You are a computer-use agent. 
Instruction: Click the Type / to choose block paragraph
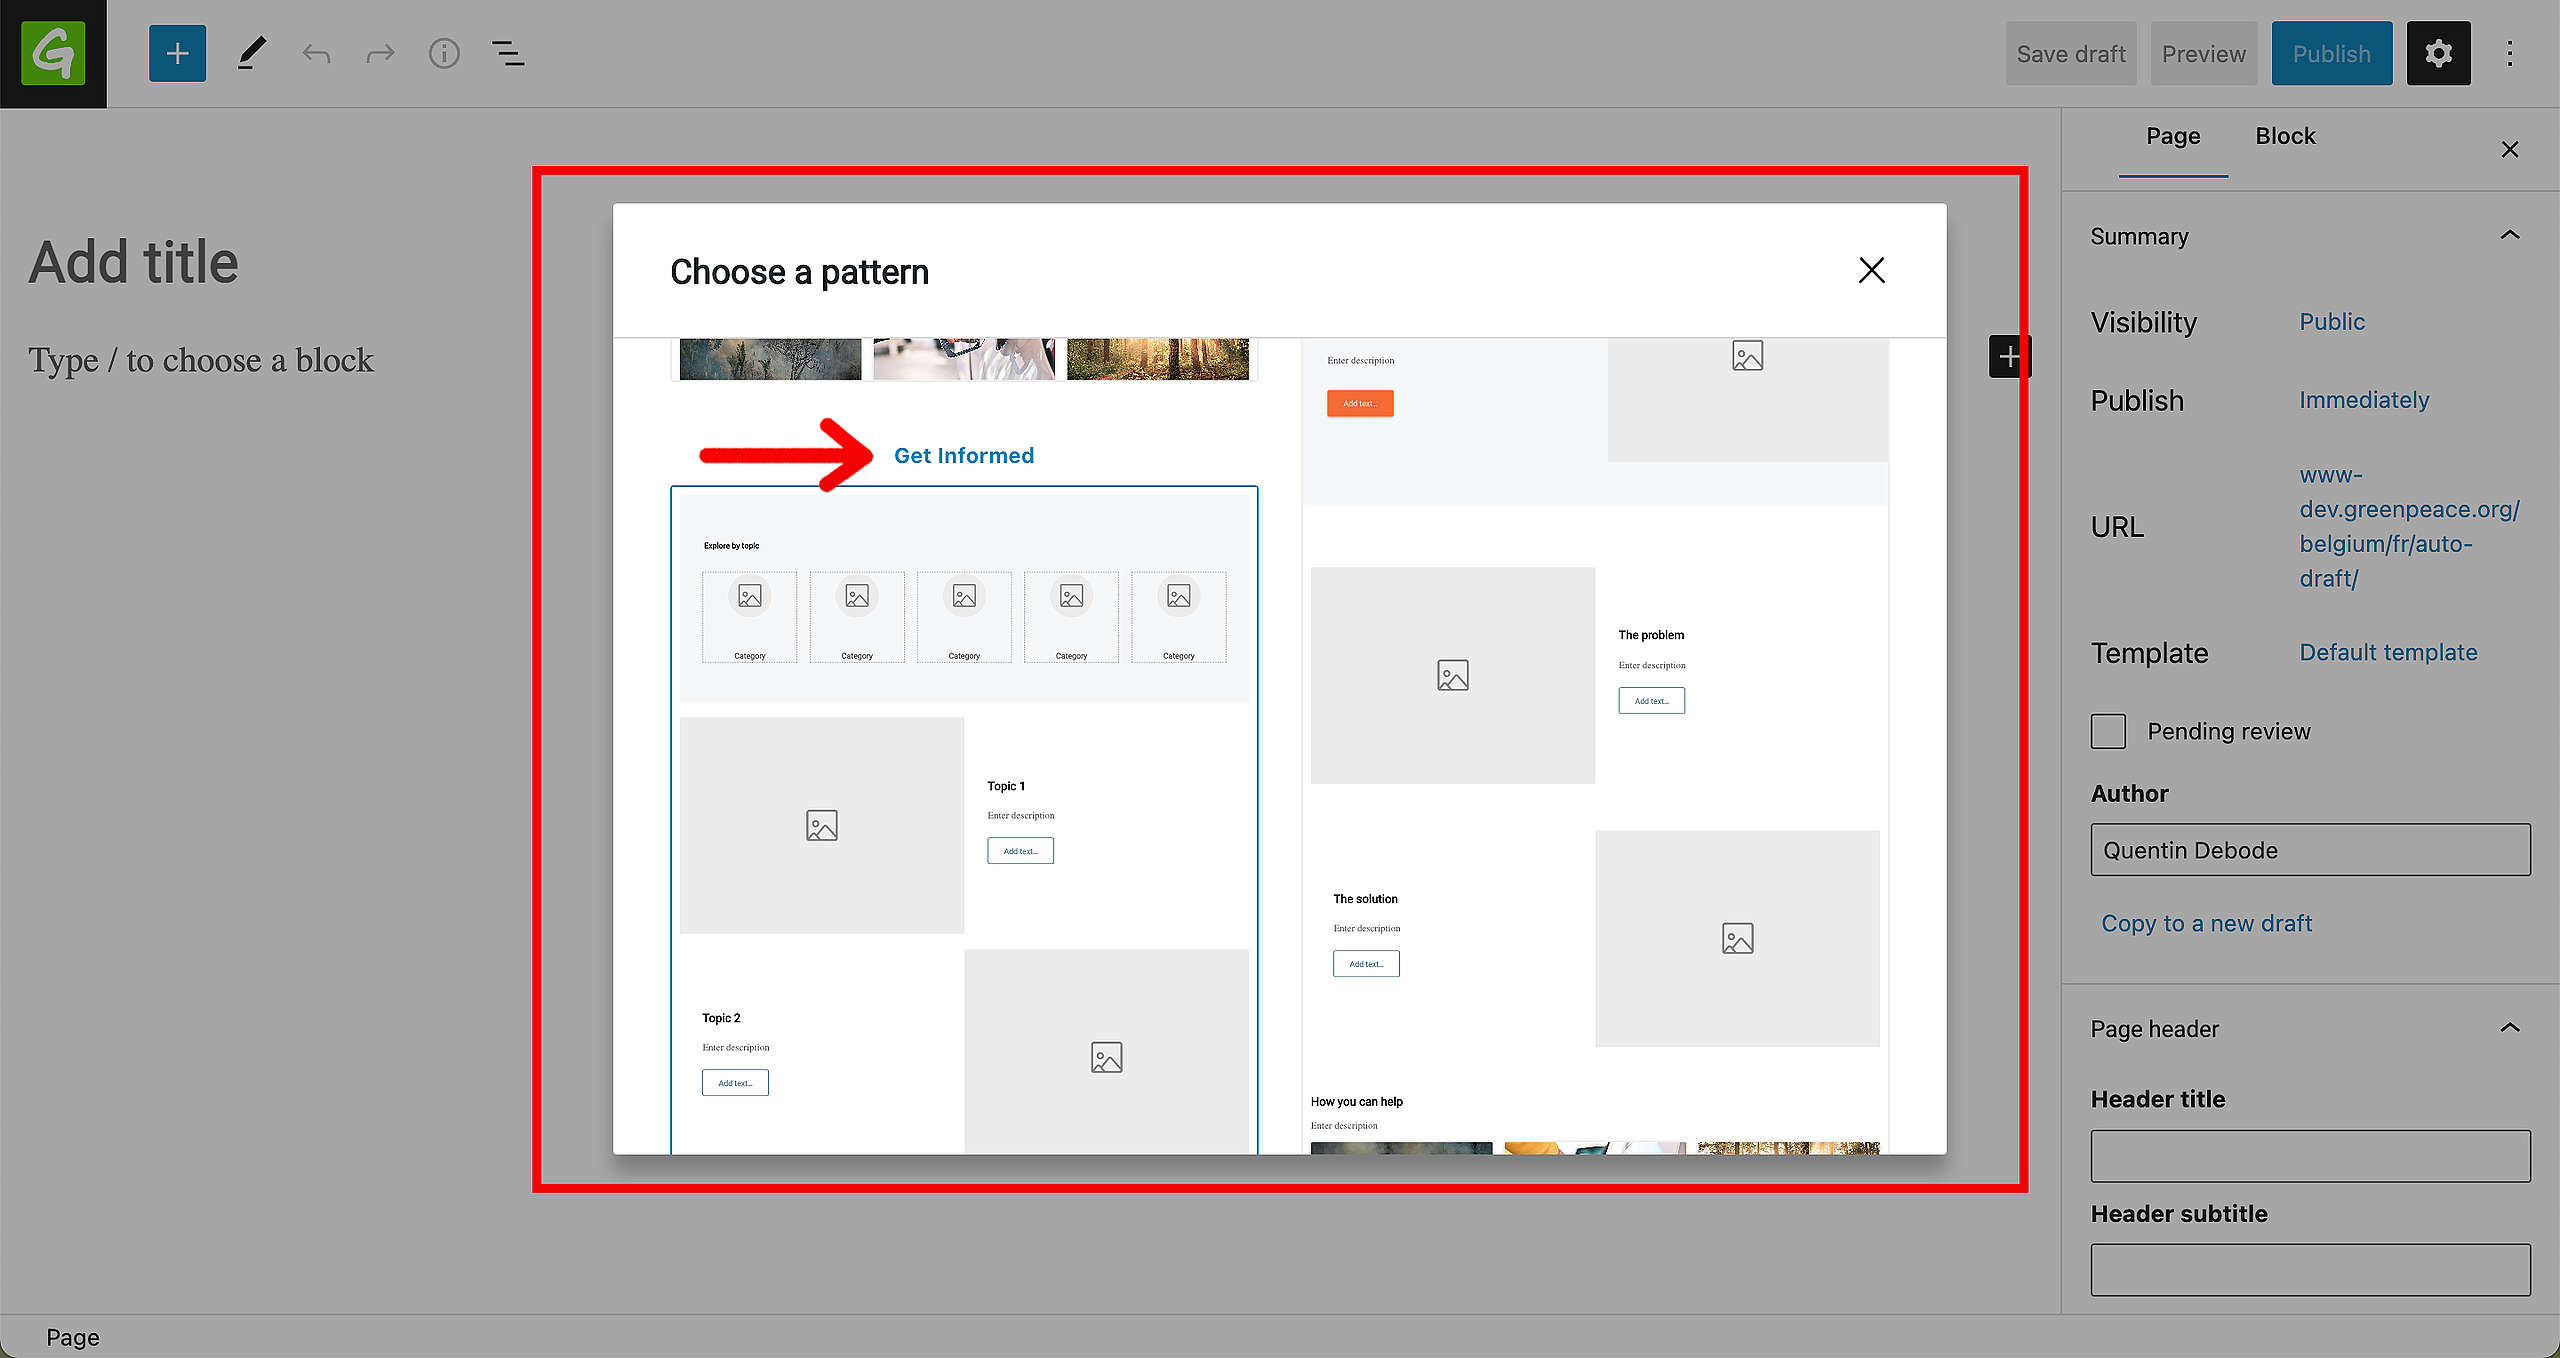200,360
